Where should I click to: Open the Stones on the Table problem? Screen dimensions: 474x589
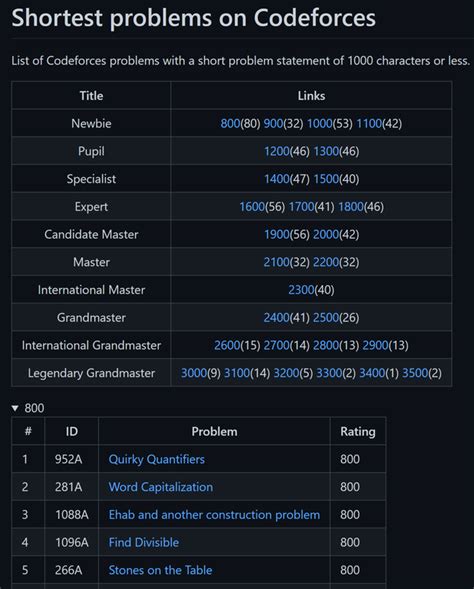160,570
